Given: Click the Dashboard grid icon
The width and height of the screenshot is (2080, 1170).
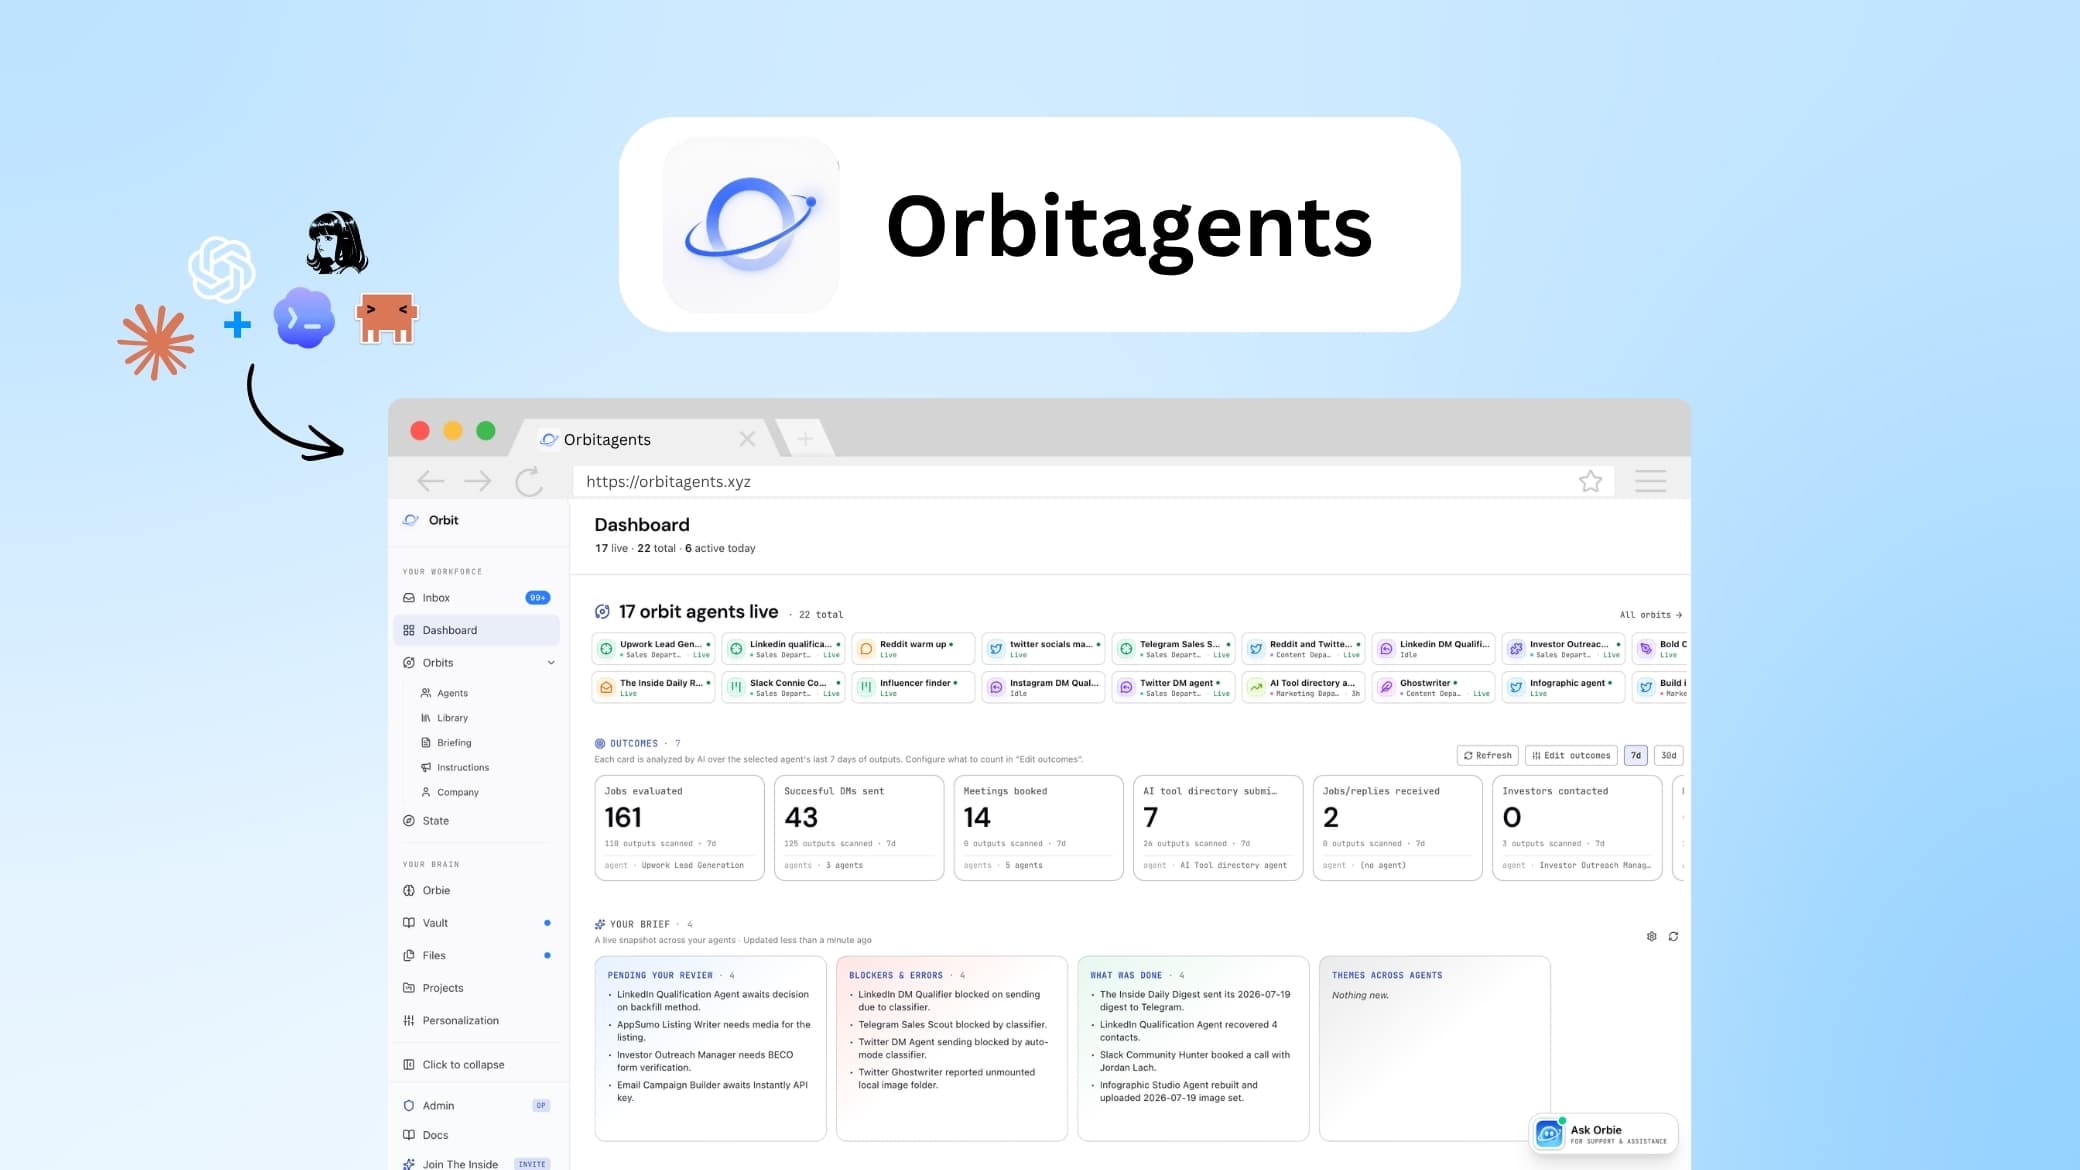Looking at the screenshot, I should tap(409, 630).
